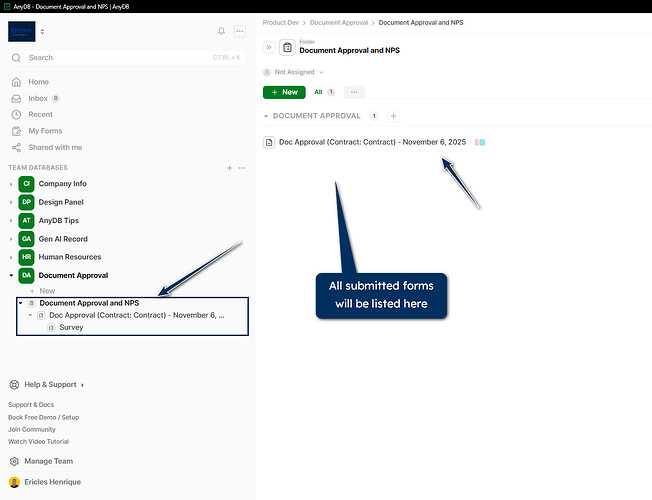Collapse the Document Approval database
The width and height of the screenshot is (652, 500).
coord(11,275)
